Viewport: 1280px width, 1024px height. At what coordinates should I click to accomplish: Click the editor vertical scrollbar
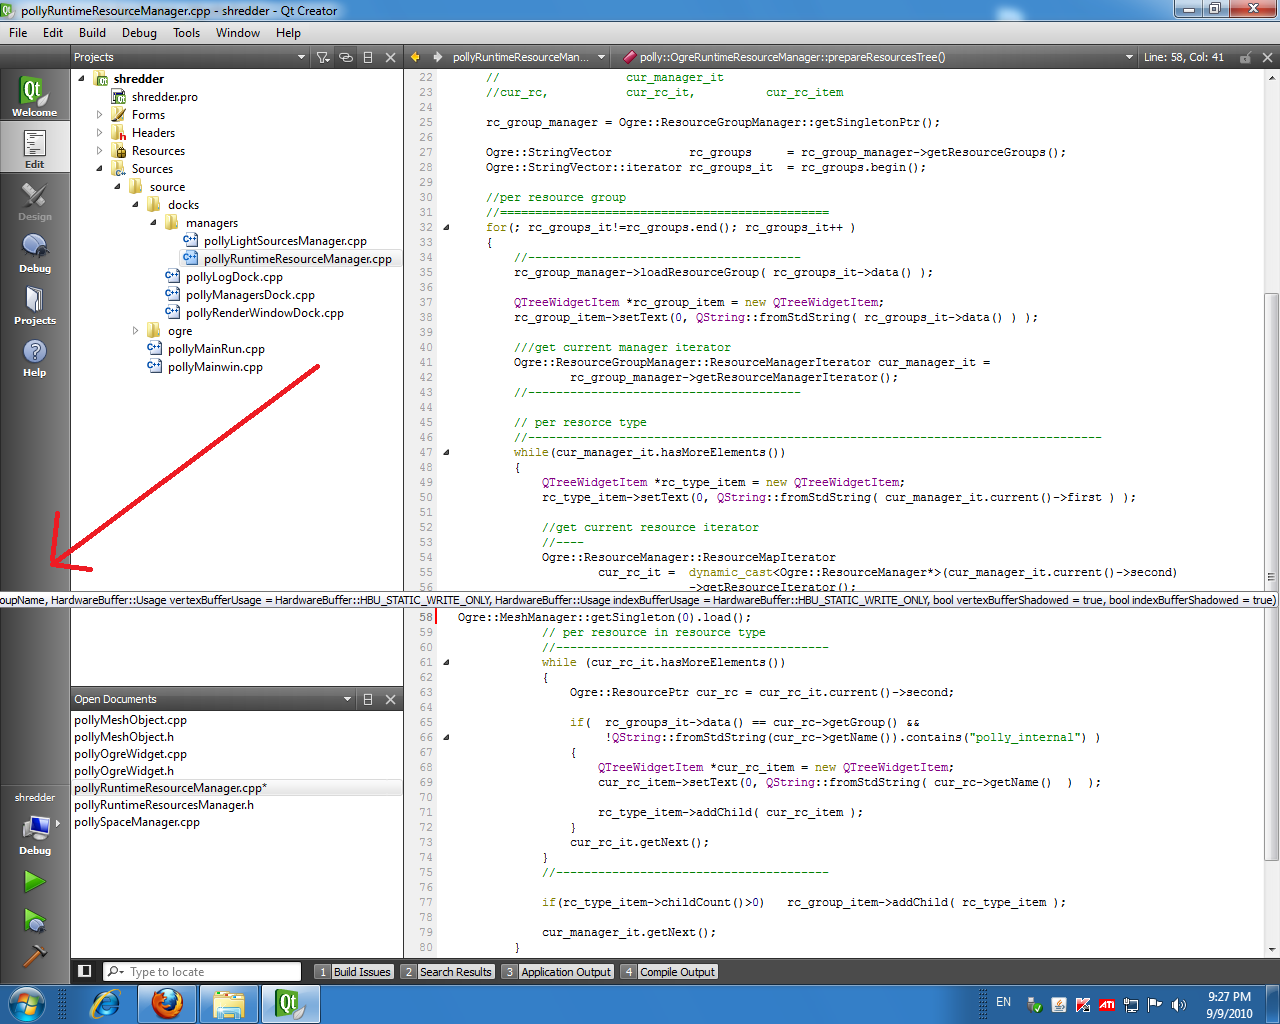coord(1271,430)
